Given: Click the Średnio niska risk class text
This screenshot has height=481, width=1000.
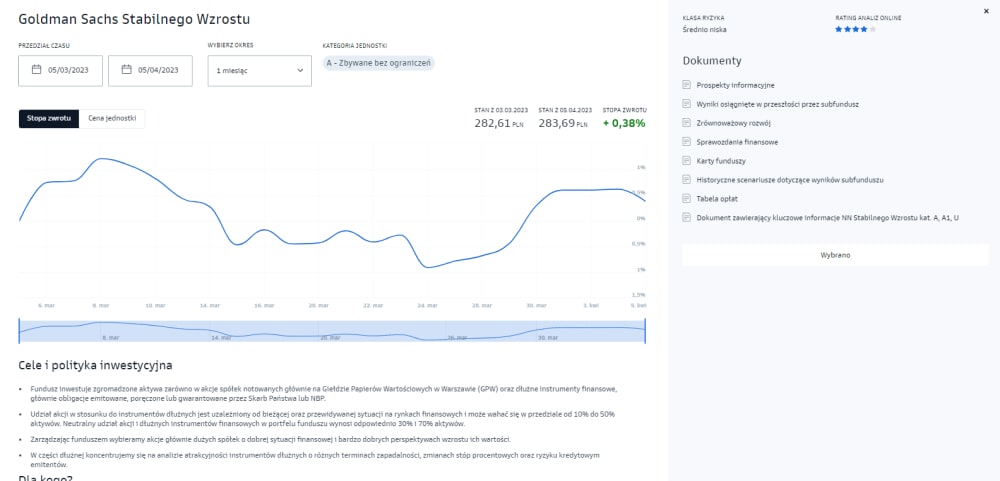Looking at the screenshot, I should (704, 29).
